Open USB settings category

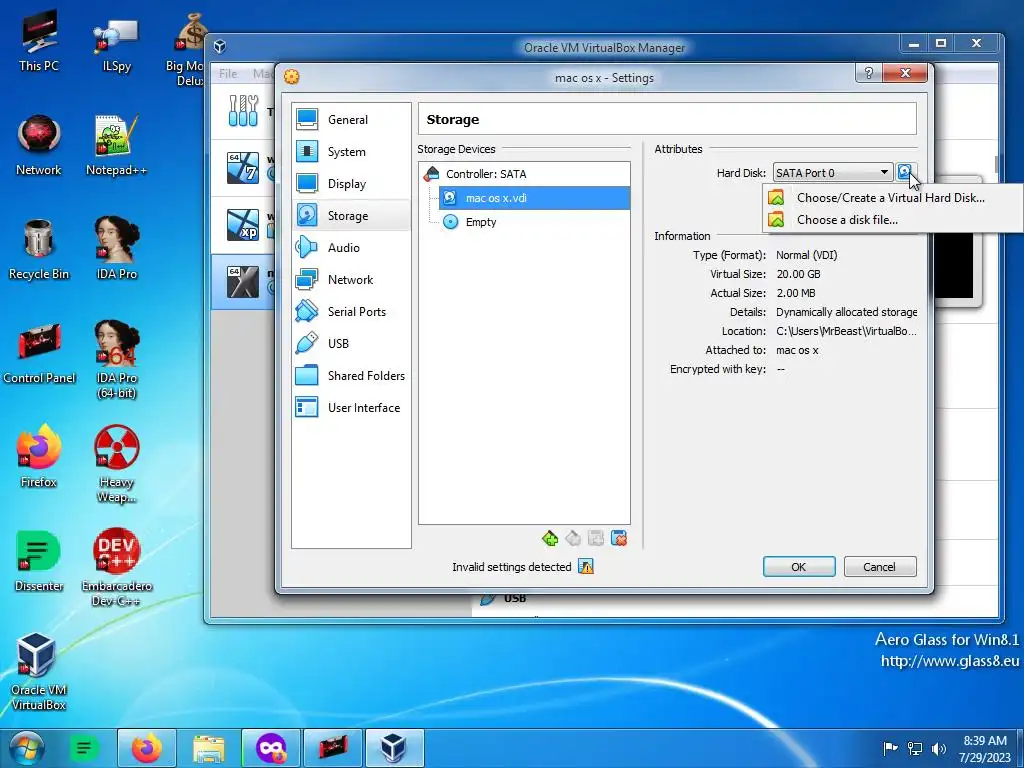(351, 344)
